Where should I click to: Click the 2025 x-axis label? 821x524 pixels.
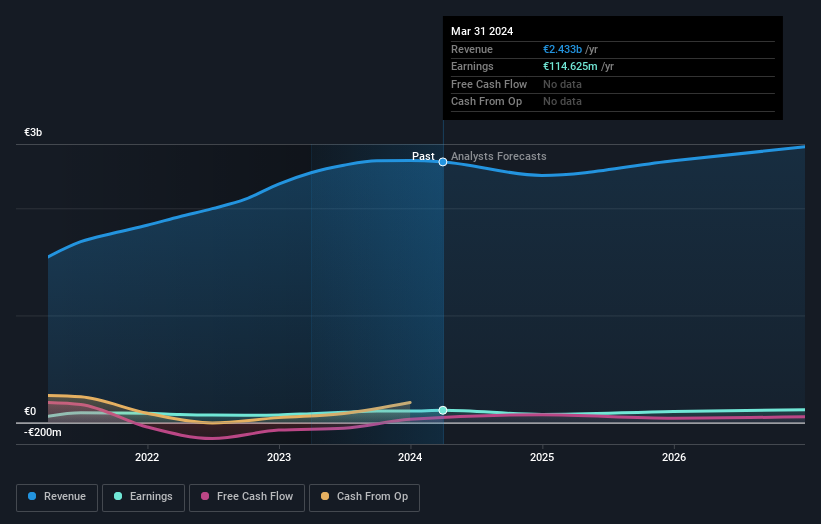542,457
